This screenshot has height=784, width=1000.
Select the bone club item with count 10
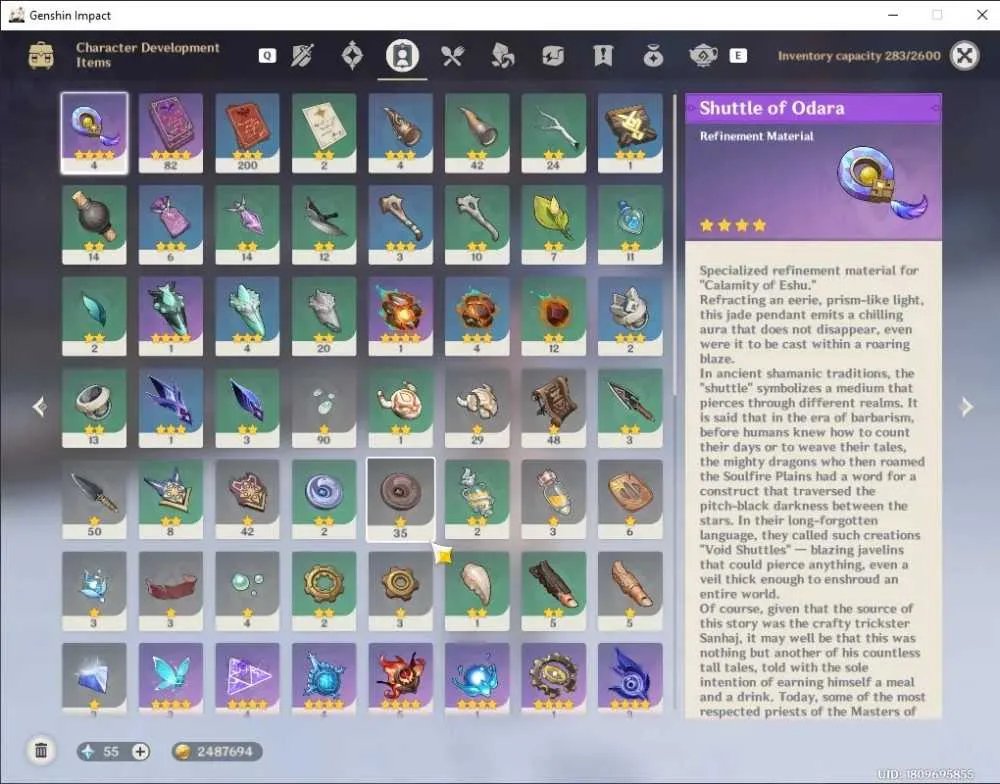point(477,225)
